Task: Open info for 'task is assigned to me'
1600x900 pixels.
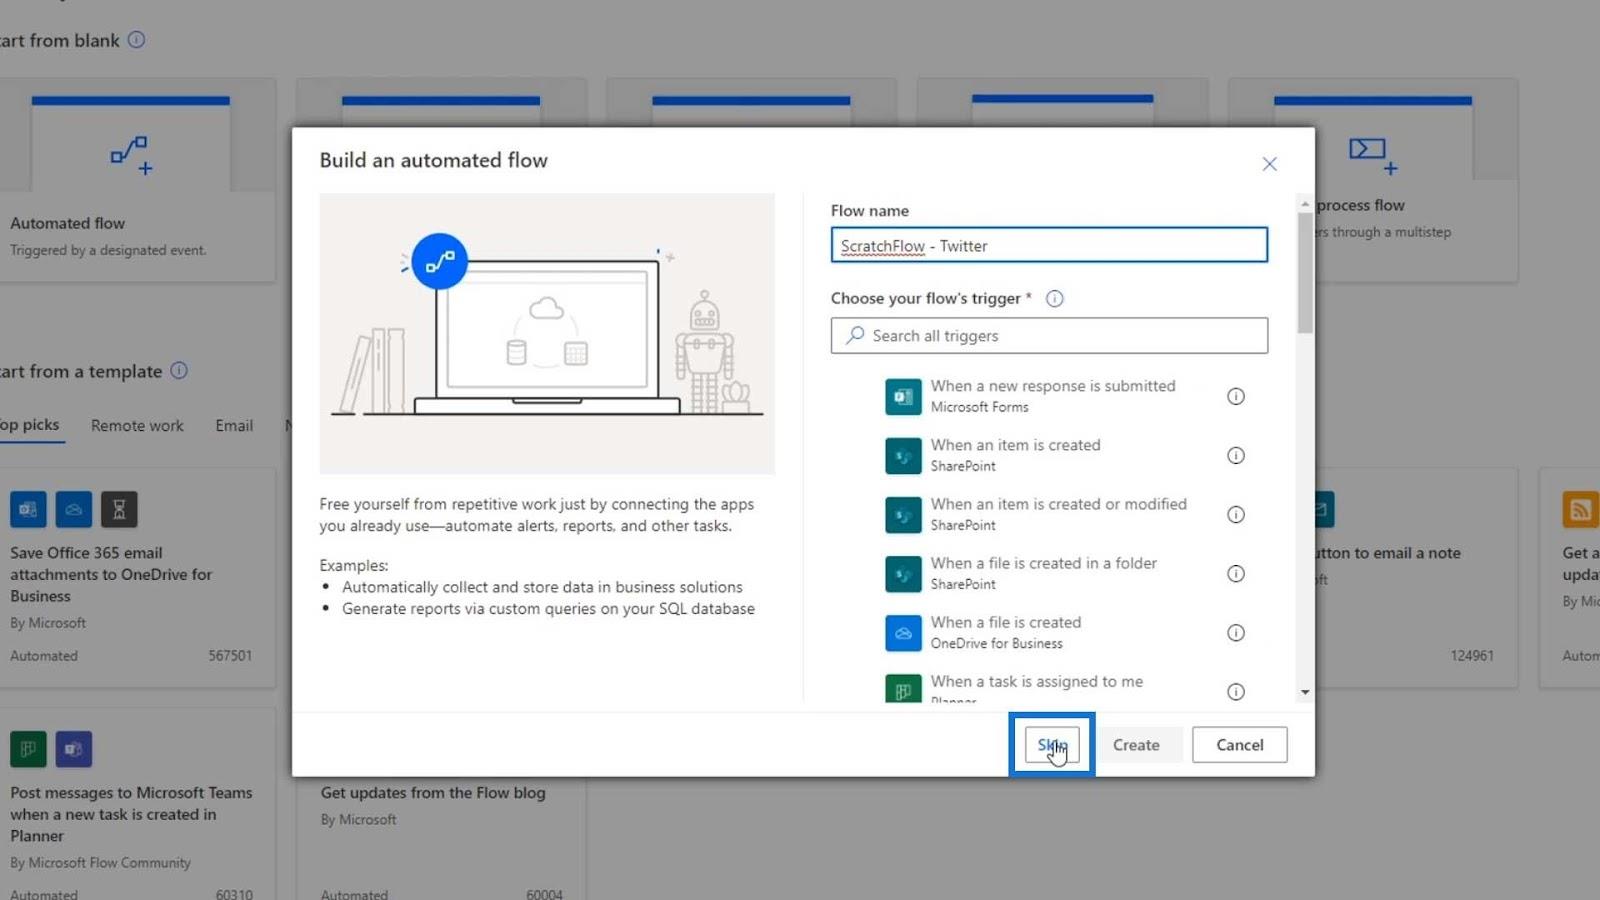Action: pos(1236,691)
